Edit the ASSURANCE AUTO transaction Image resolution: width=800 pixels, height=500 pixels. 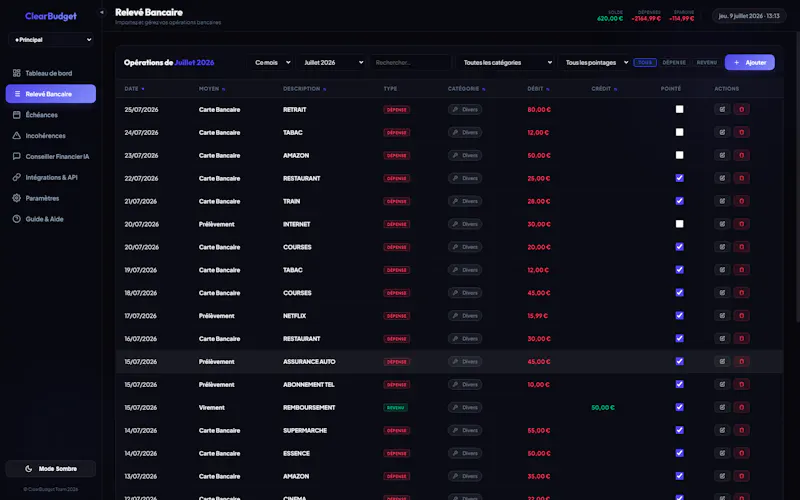pyautogui.click(x=722, y=361)
